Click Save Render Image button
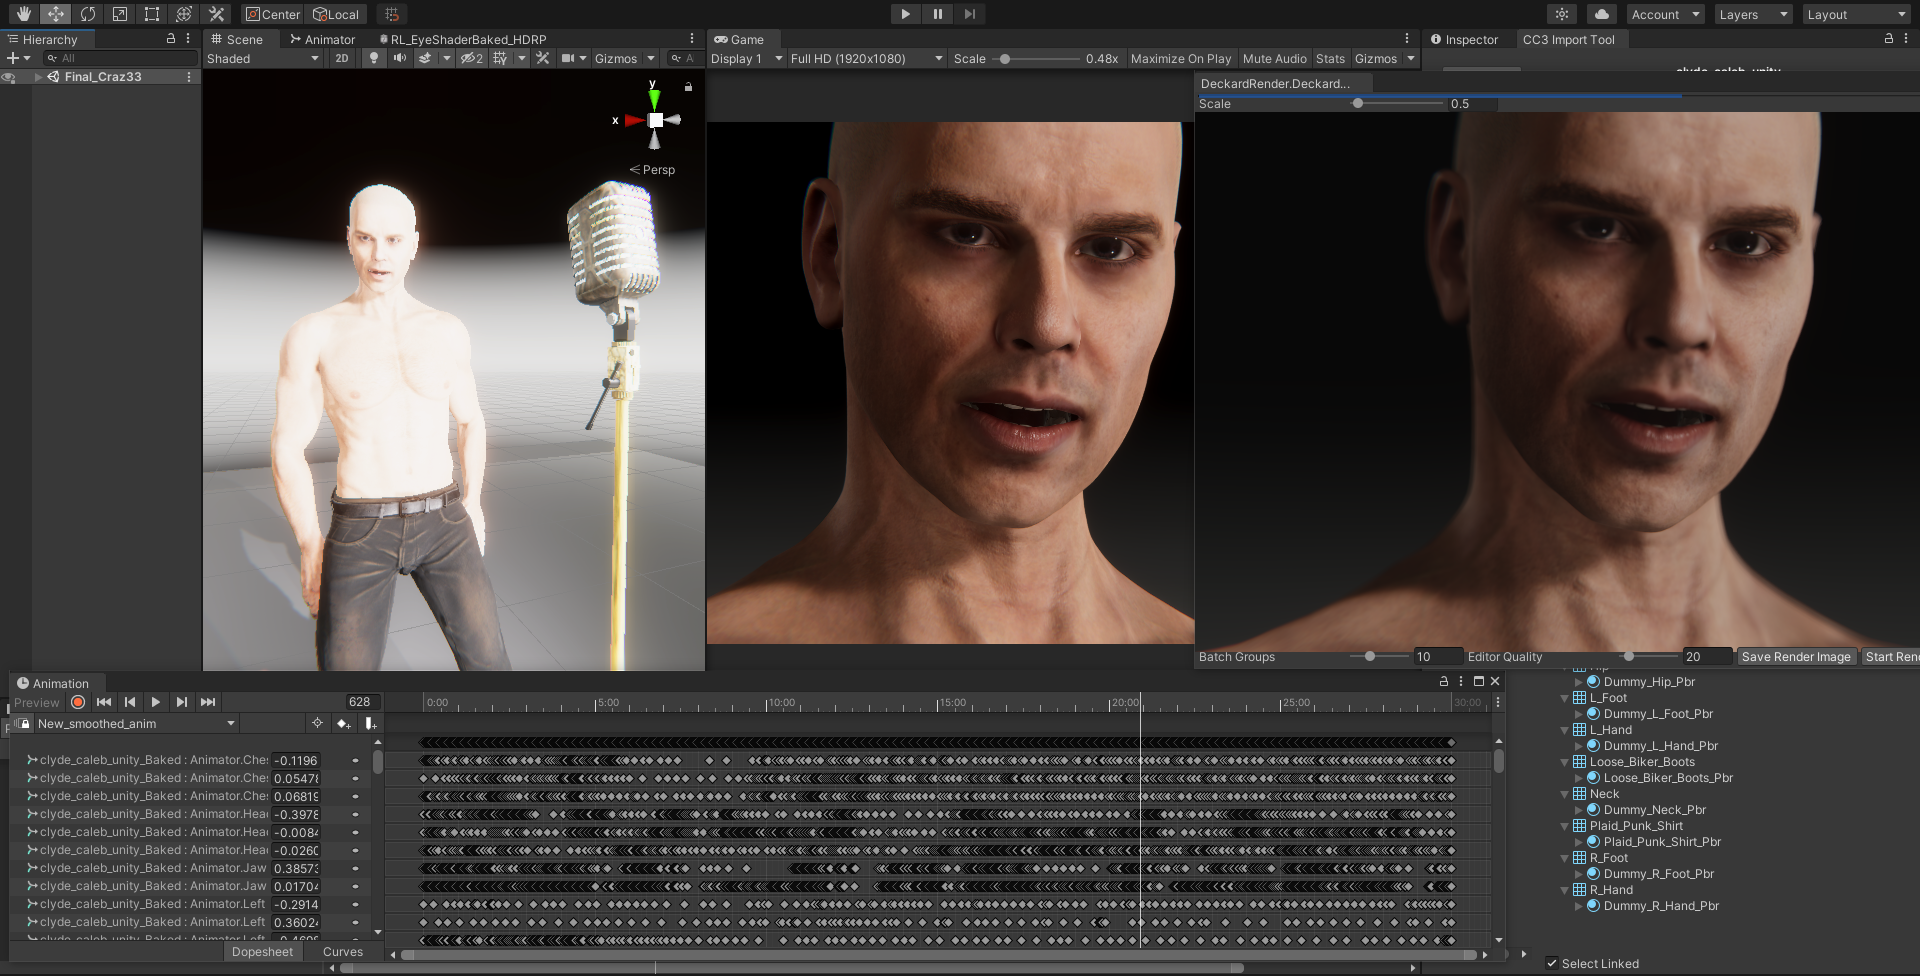The image size is (1920, 976). pyautogui.click(x=1796, y=656)
